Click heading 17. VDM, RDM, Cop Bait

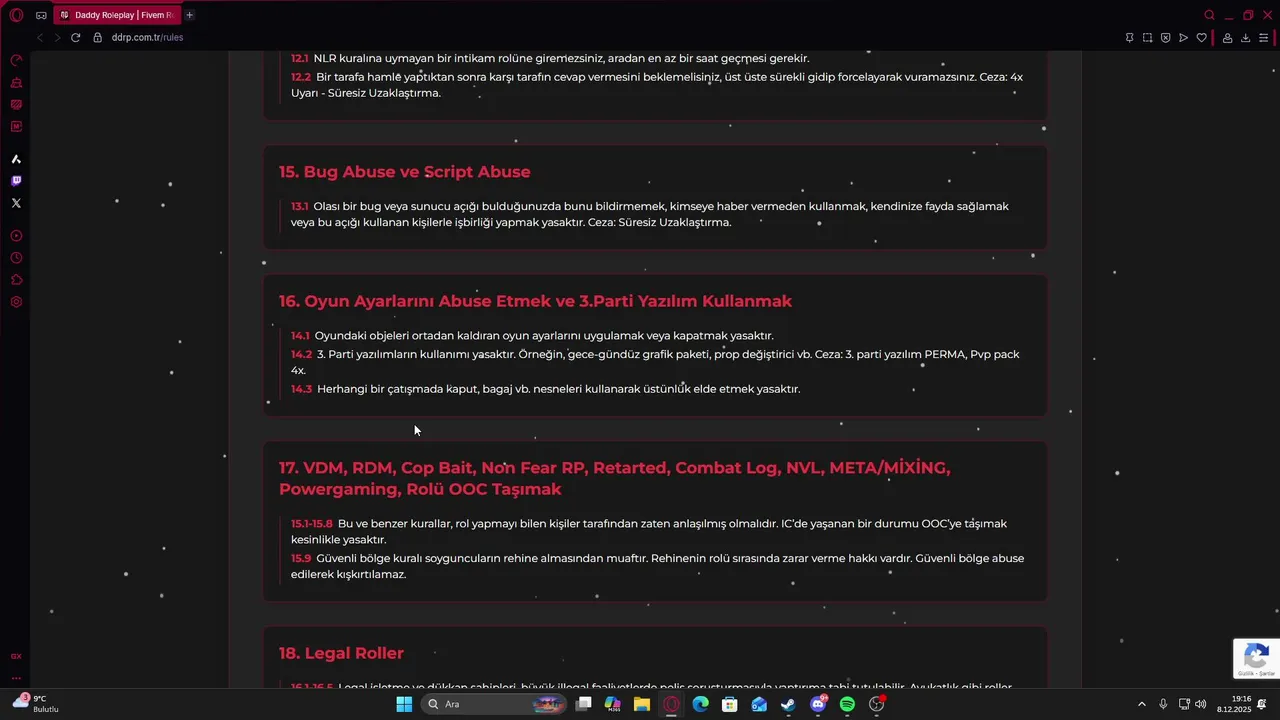click(614, 478)
